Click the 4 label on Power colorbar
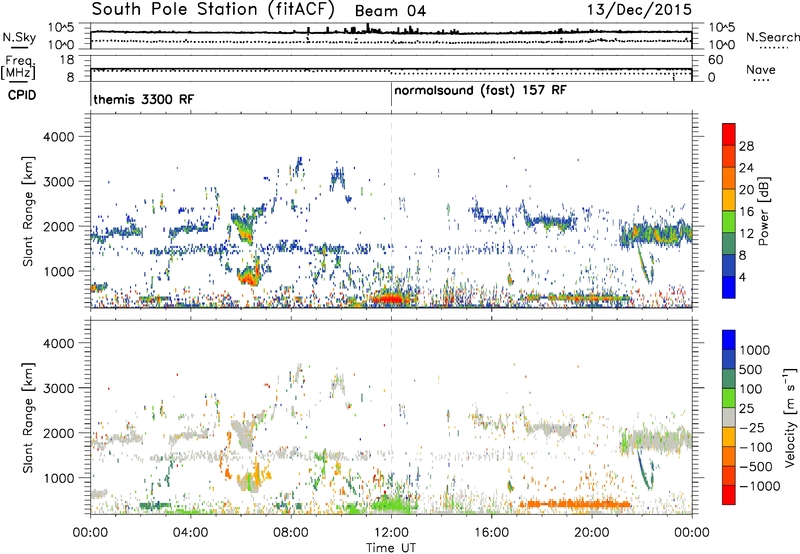800x554 pixels. [x=742, y=278]
